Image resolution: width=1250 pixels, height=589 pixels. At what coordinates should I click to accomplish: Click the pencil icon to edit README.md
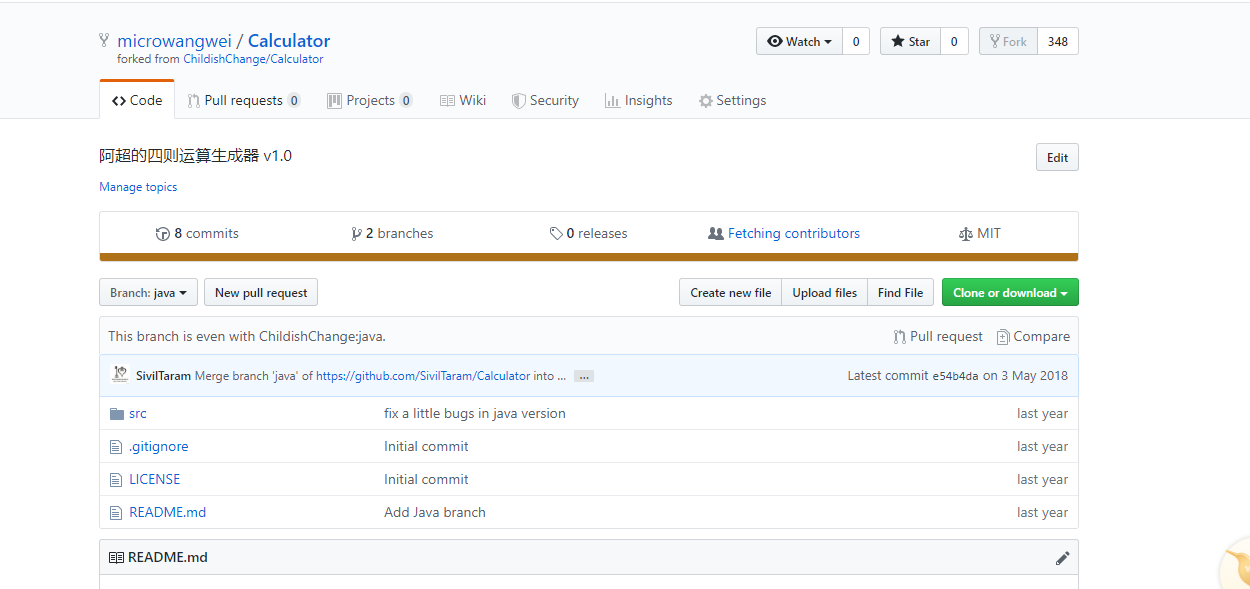click(x=1062, y=558)
